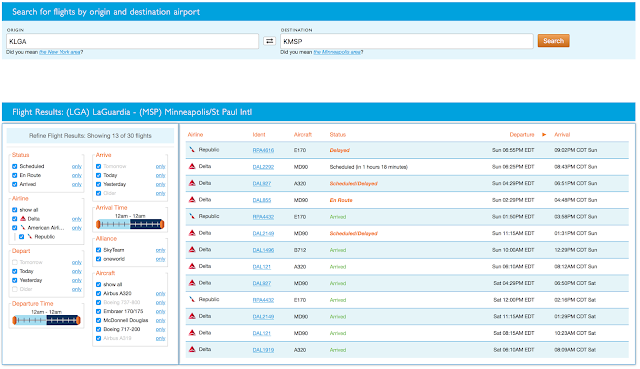The image size is (640, 369).
Task: Click the orange Search button
Action: (x=553, y=41)
